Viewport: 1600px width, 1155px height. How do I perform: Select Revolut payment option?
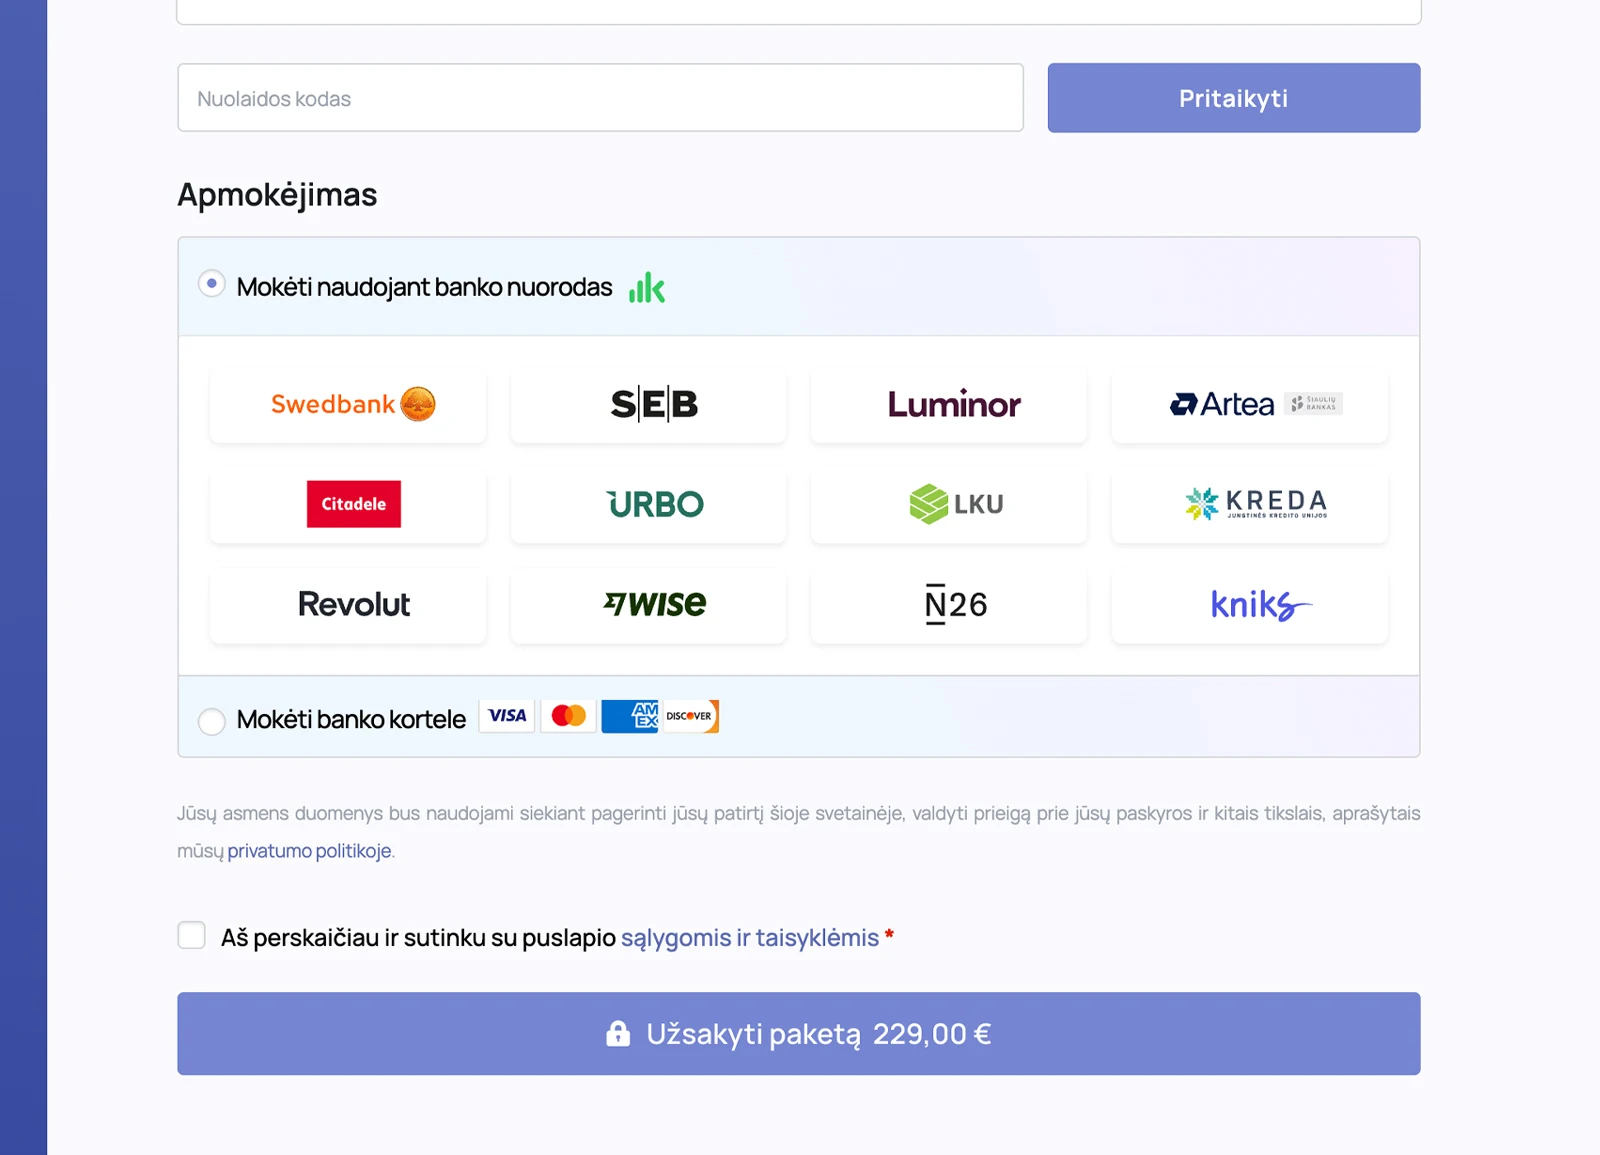click(x=348, y=604)
